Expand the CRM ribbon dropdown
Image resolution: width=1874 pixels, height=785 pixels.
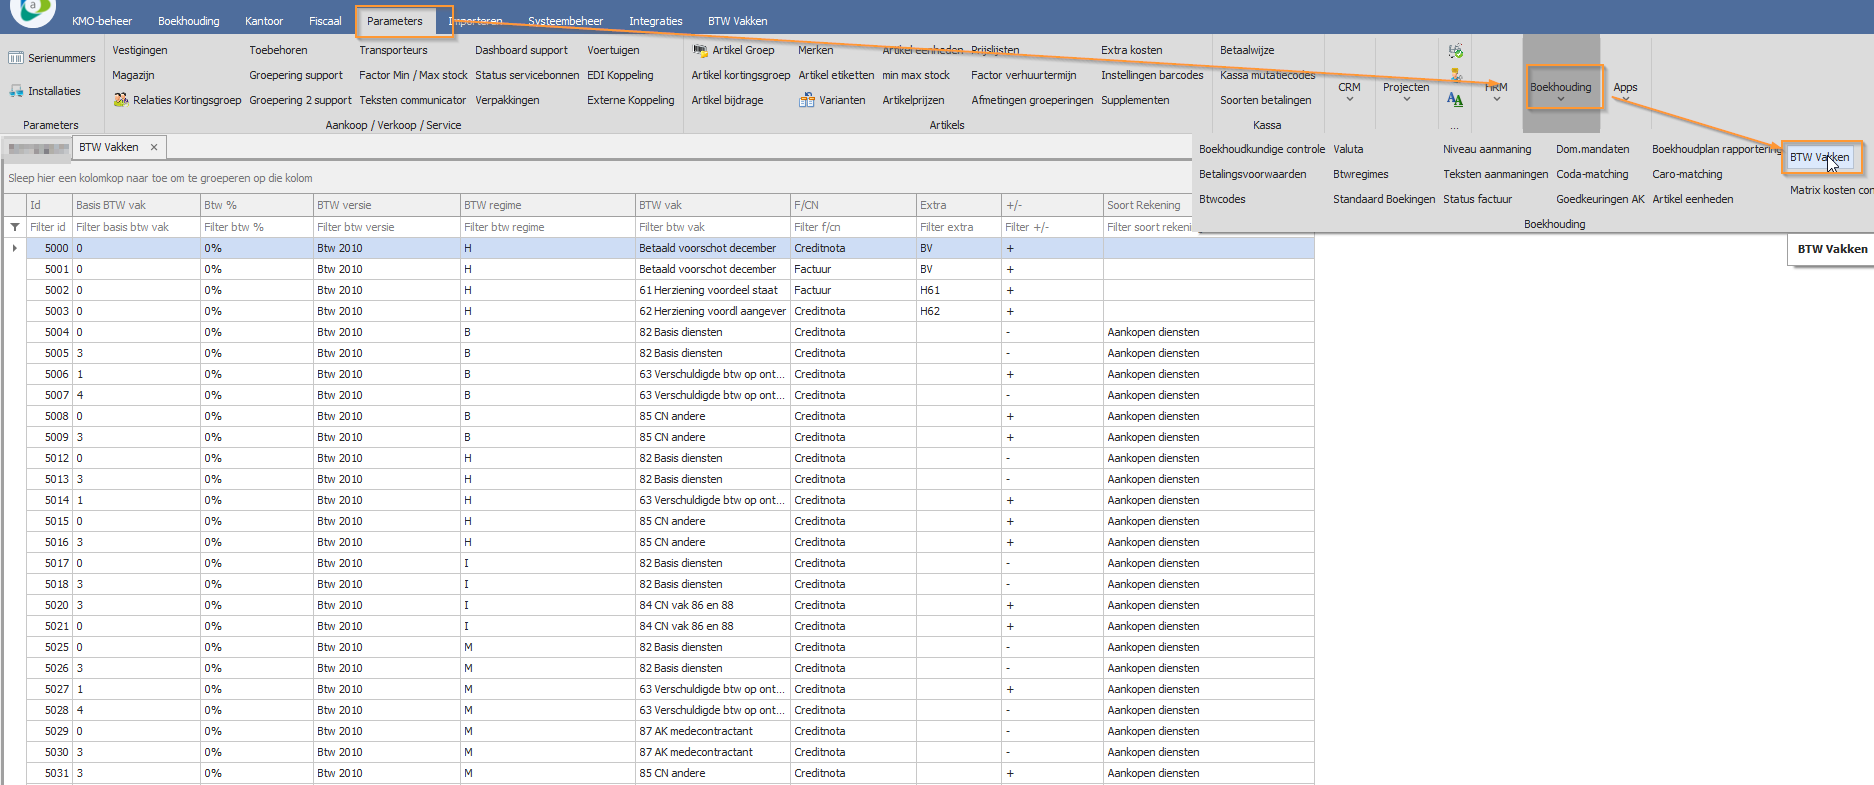pos(1349,92)
